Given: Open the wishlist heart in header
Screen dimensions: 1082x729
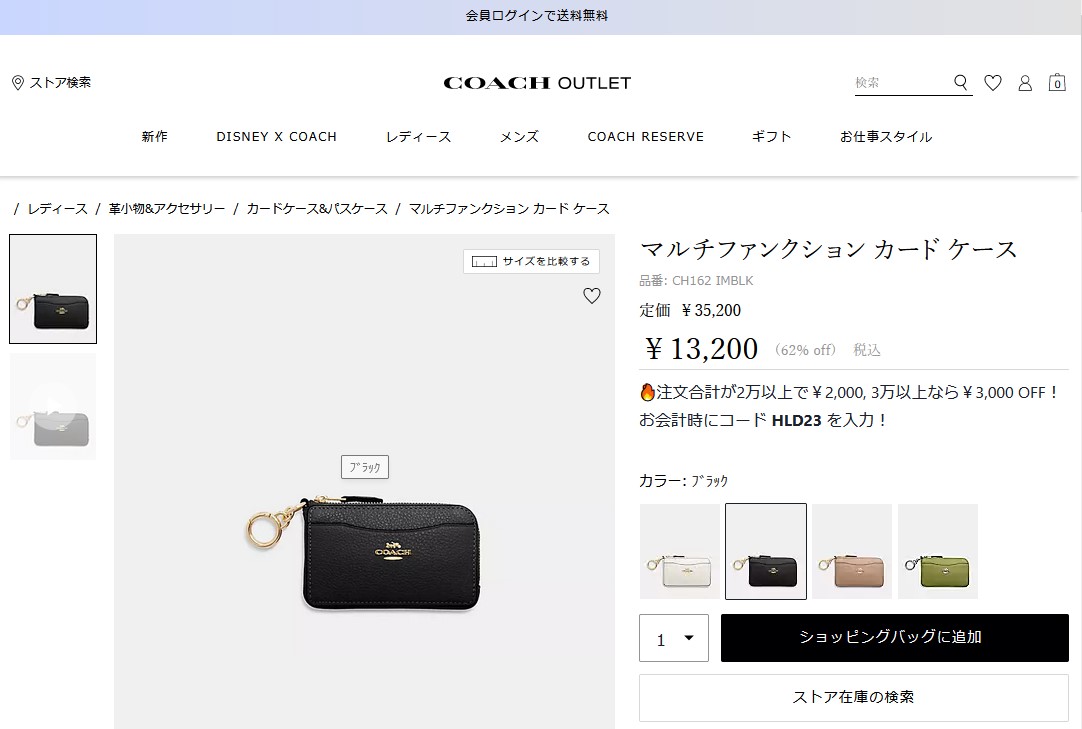Looking at the screenshot, I should [x=992, y=83].
